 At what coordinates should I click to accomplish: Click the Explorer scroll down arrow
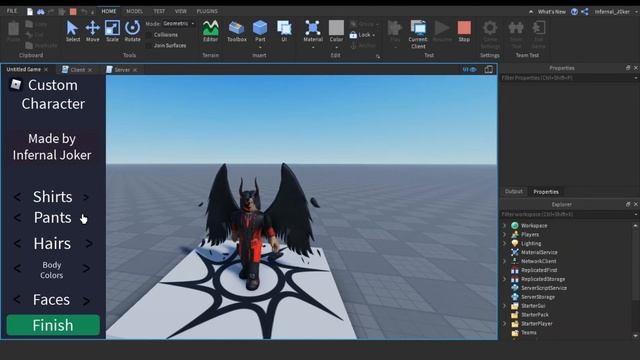click(x=636, y=336)
